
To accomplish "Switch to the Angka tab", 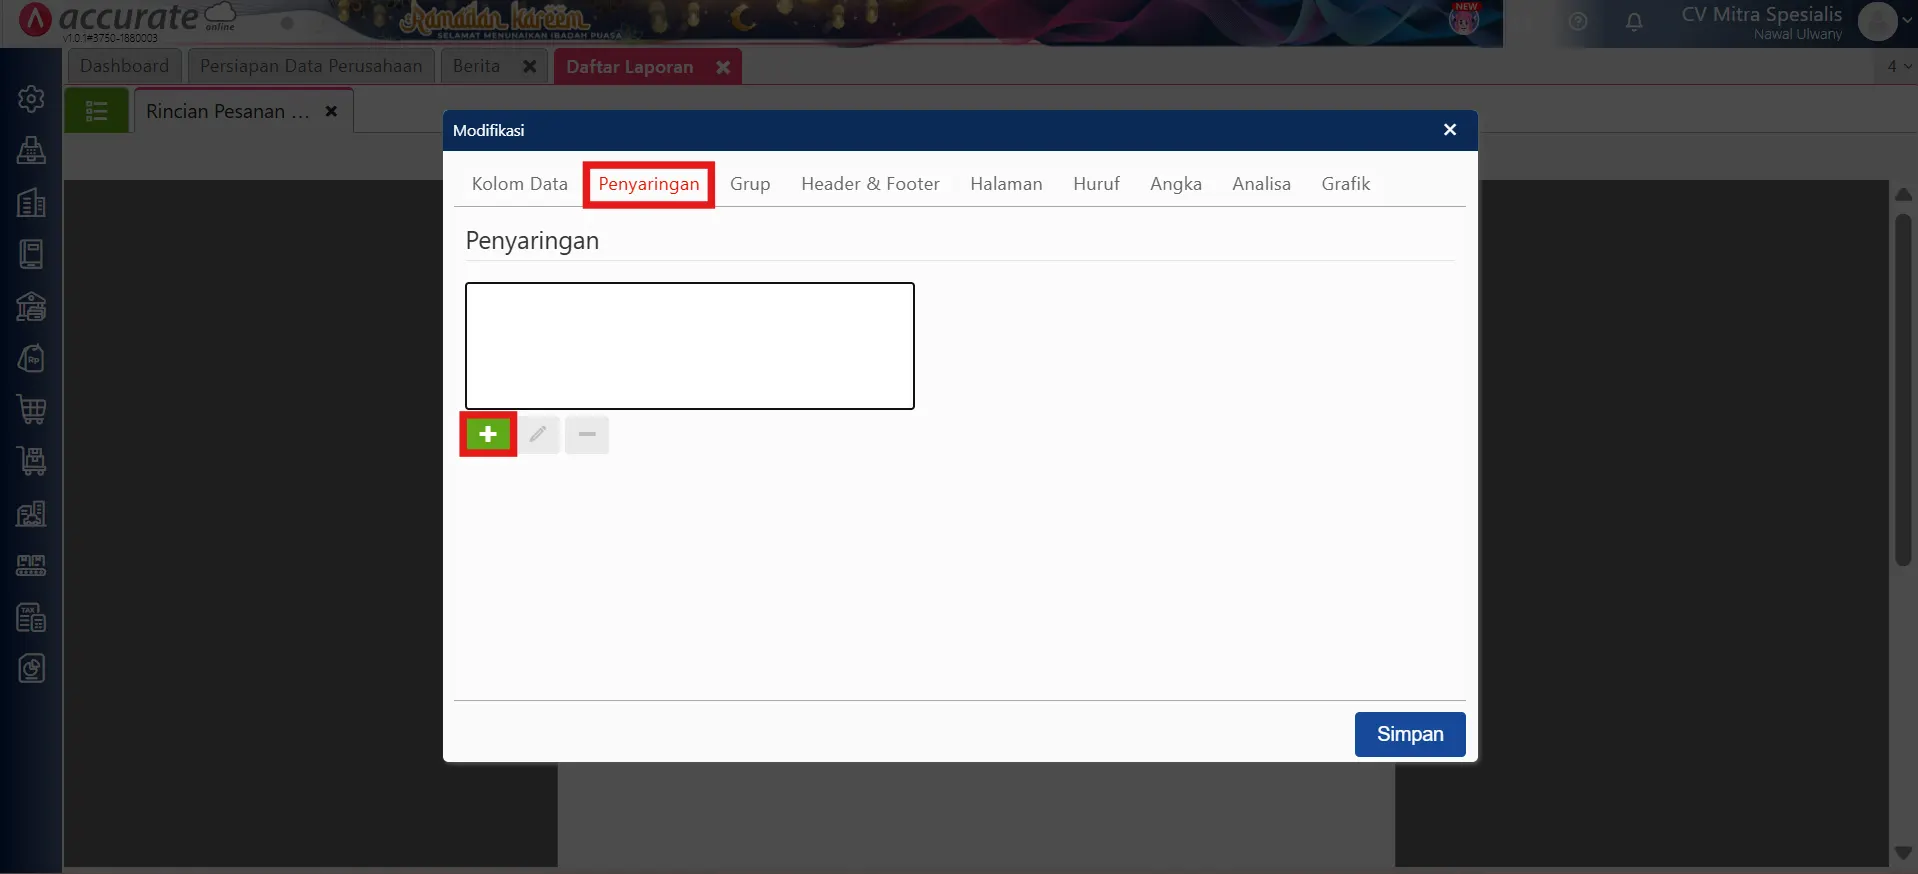I will click(x=1176, y=184).
